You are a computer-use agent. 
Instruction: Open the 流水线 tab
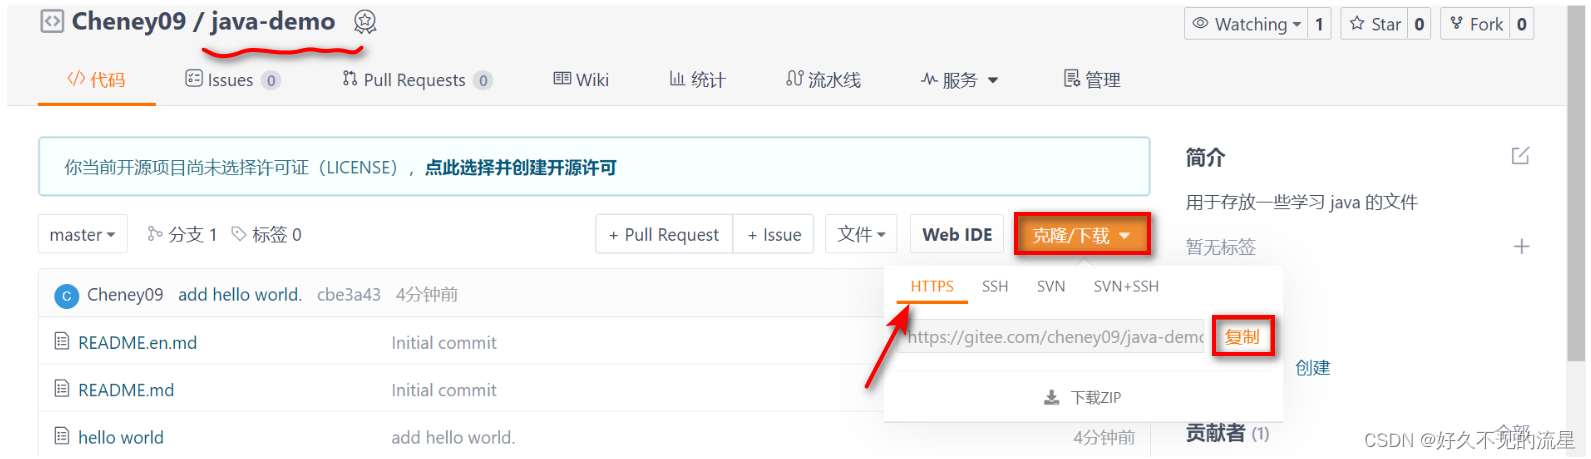coord(823,80)
